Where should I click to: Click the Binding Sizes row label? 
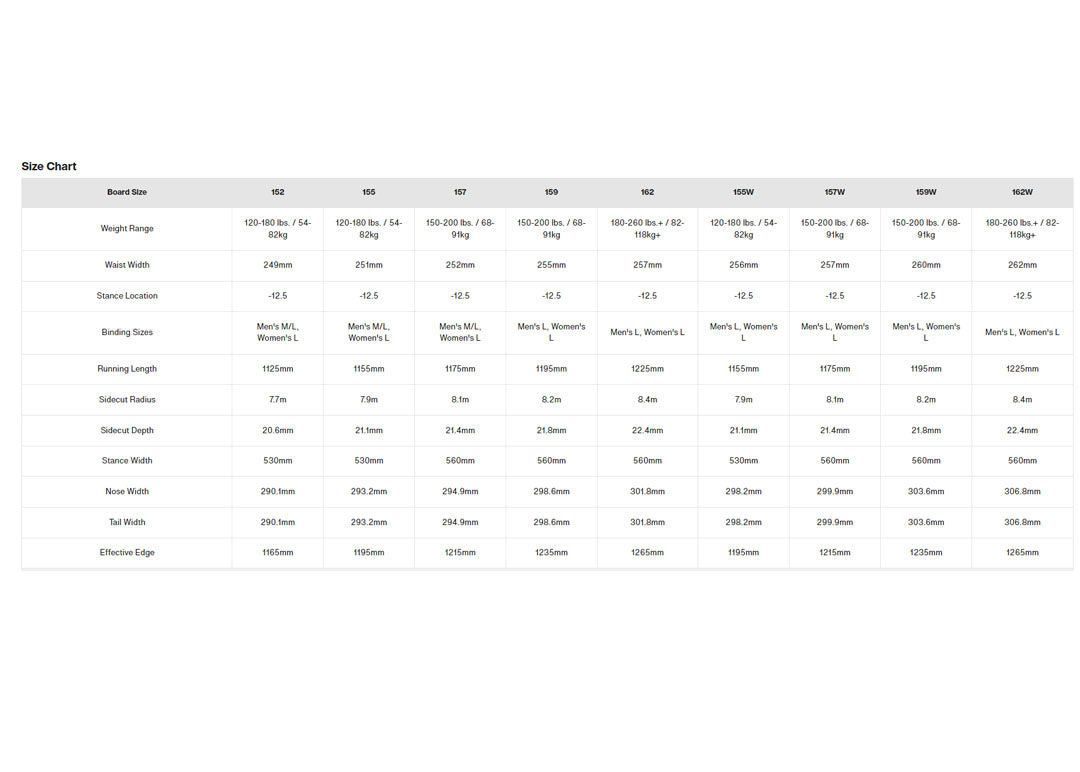coord(127,332)
